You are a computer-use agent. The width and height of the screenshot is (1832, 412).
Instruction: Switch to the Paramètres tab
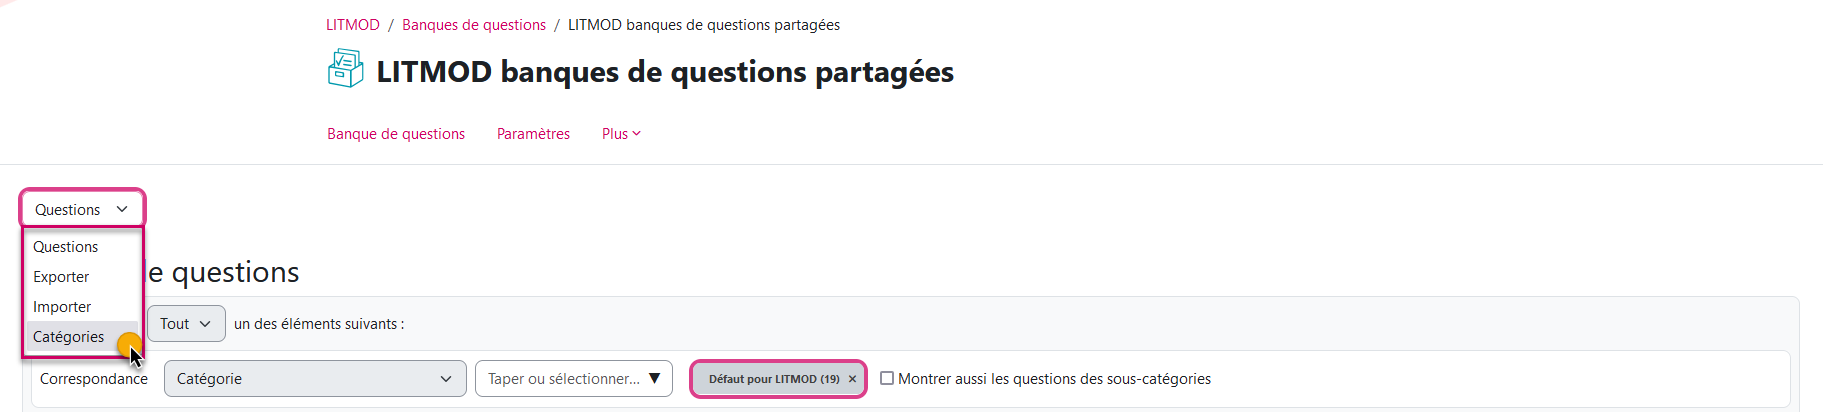[x=533, y=134]
